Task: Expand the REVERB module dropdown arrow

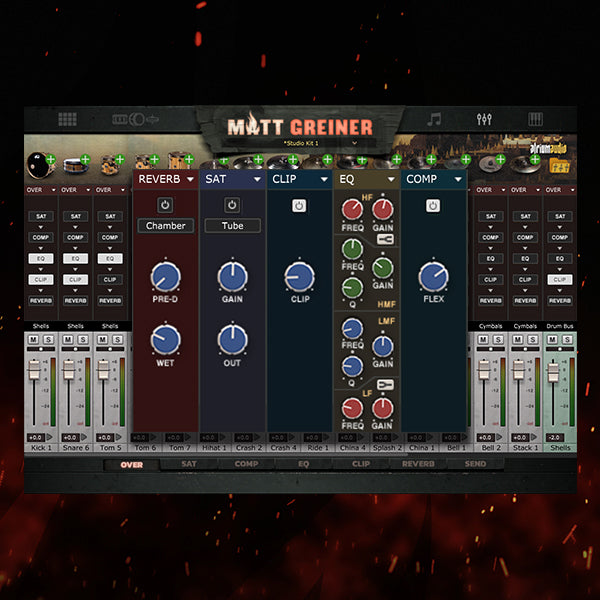Action: pyautogui.click(x=187, y=180)
